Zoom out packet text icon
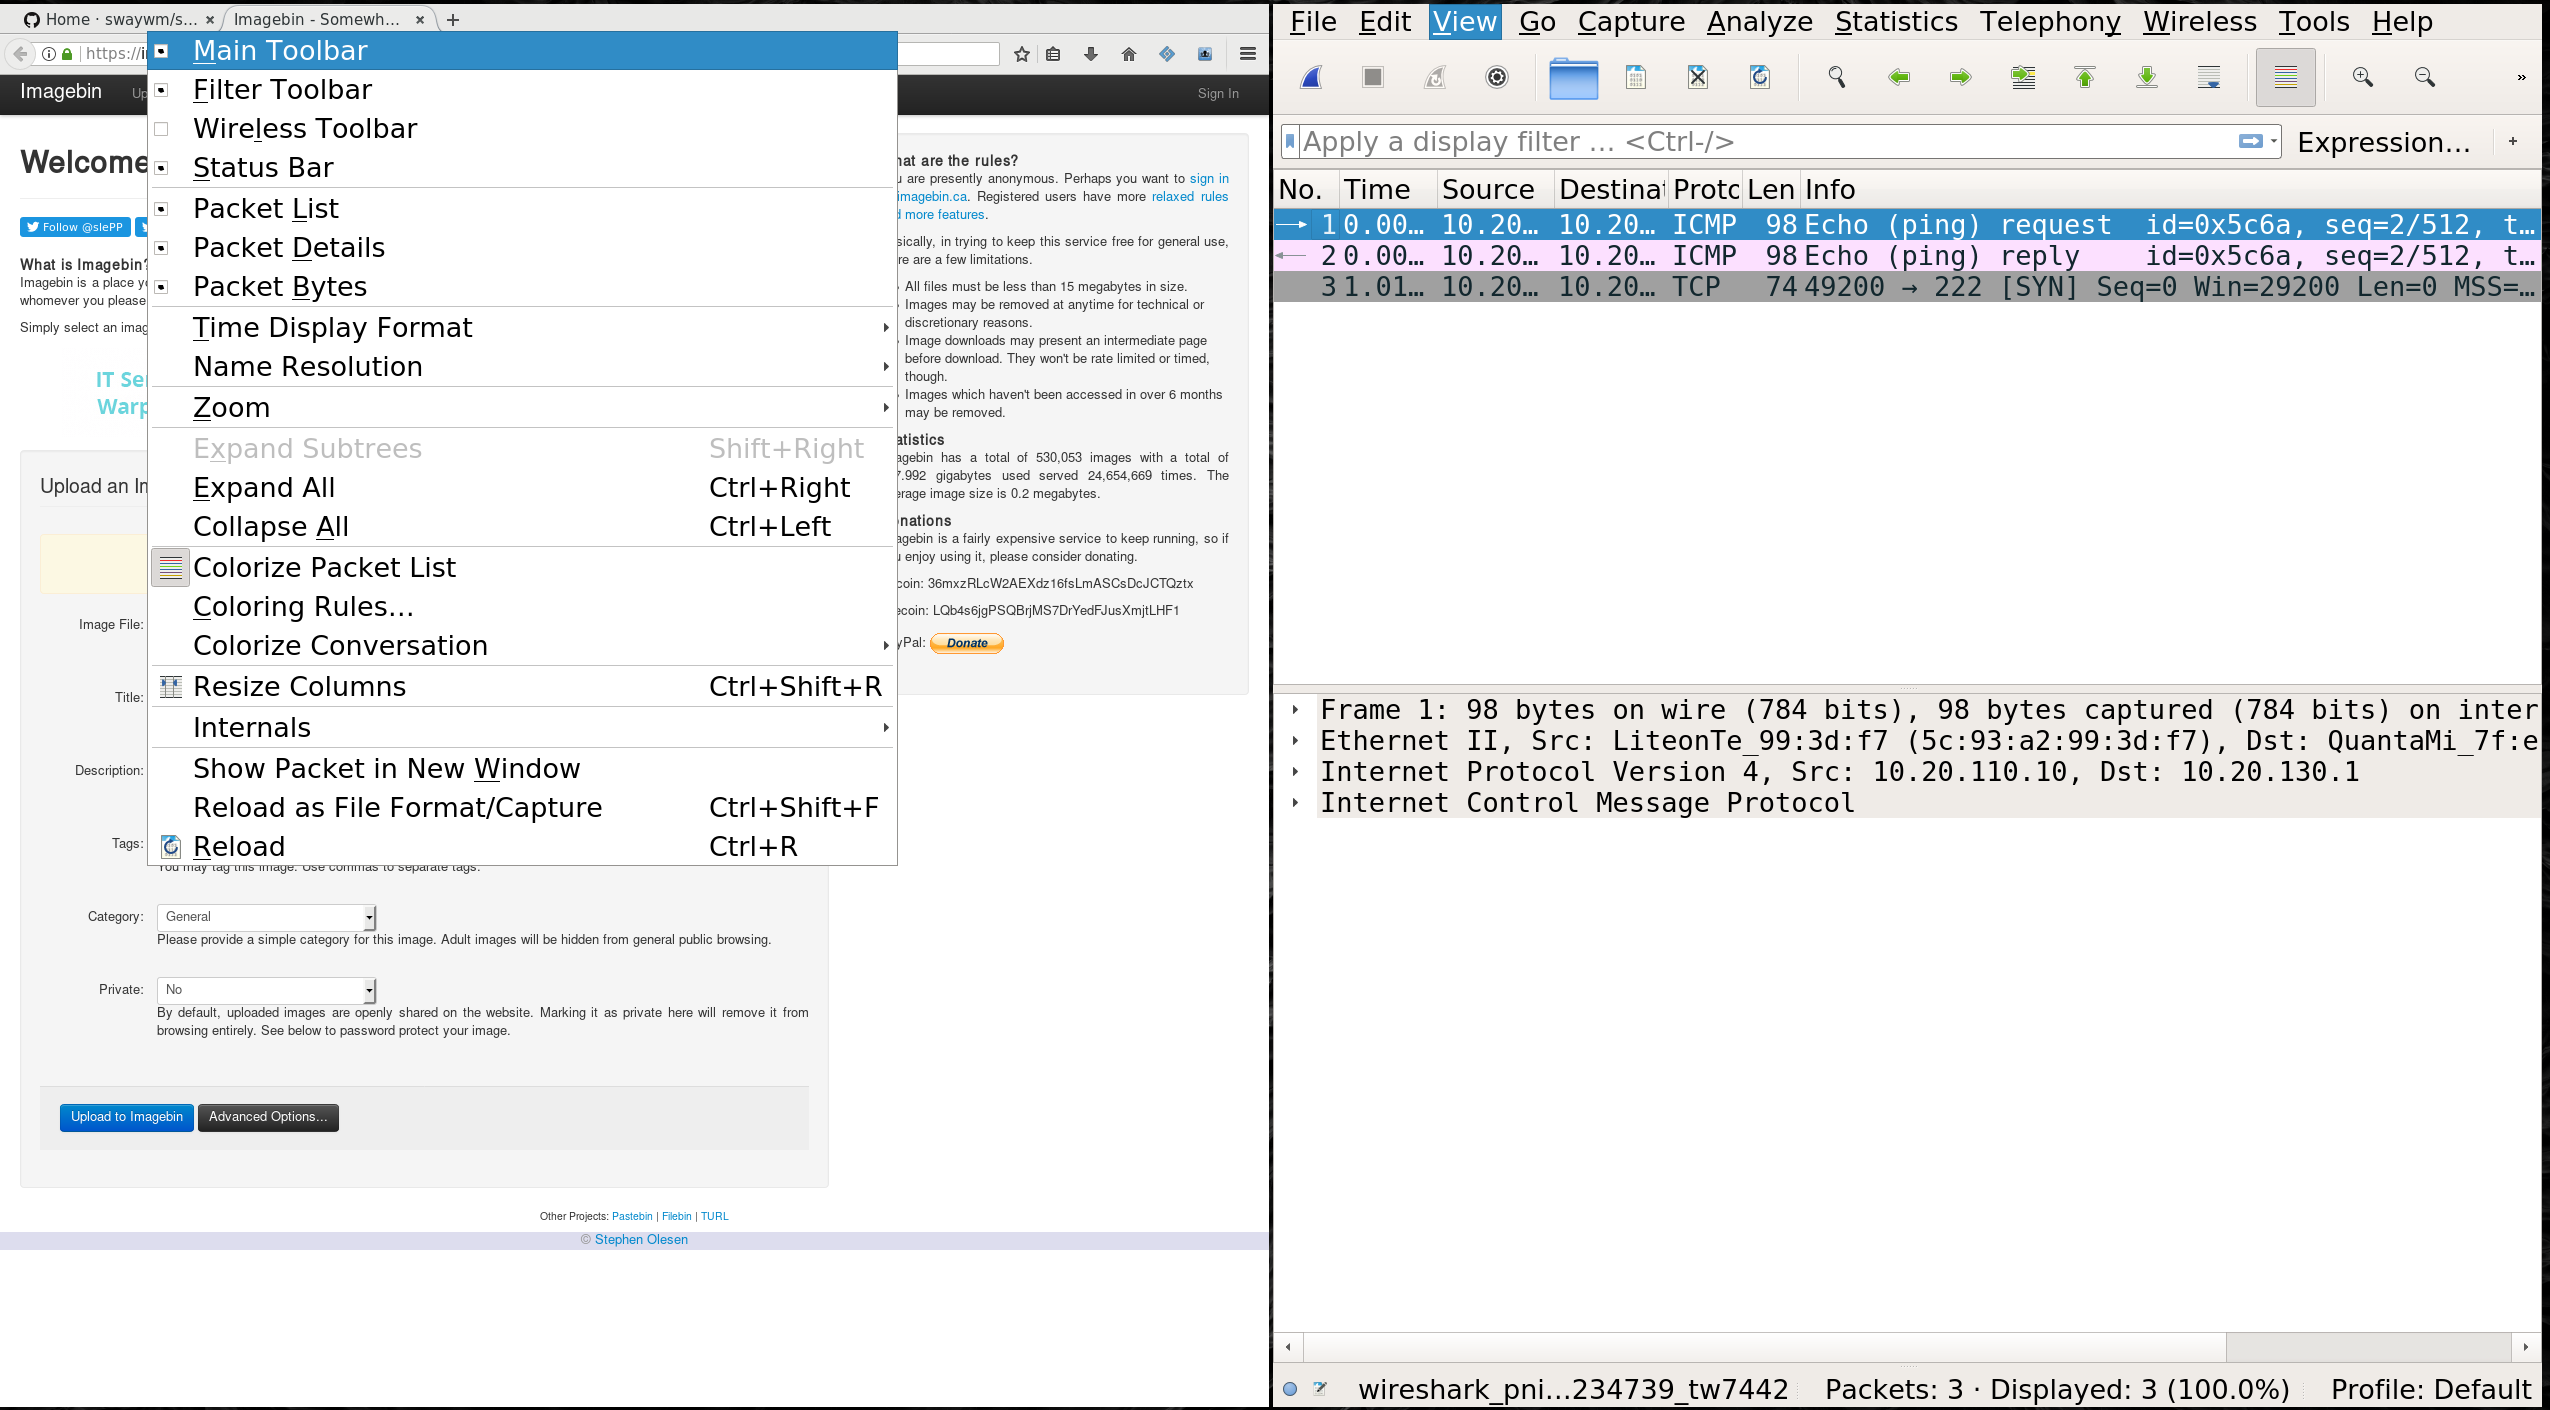 pyautogui.click(x=2425, y=77)
